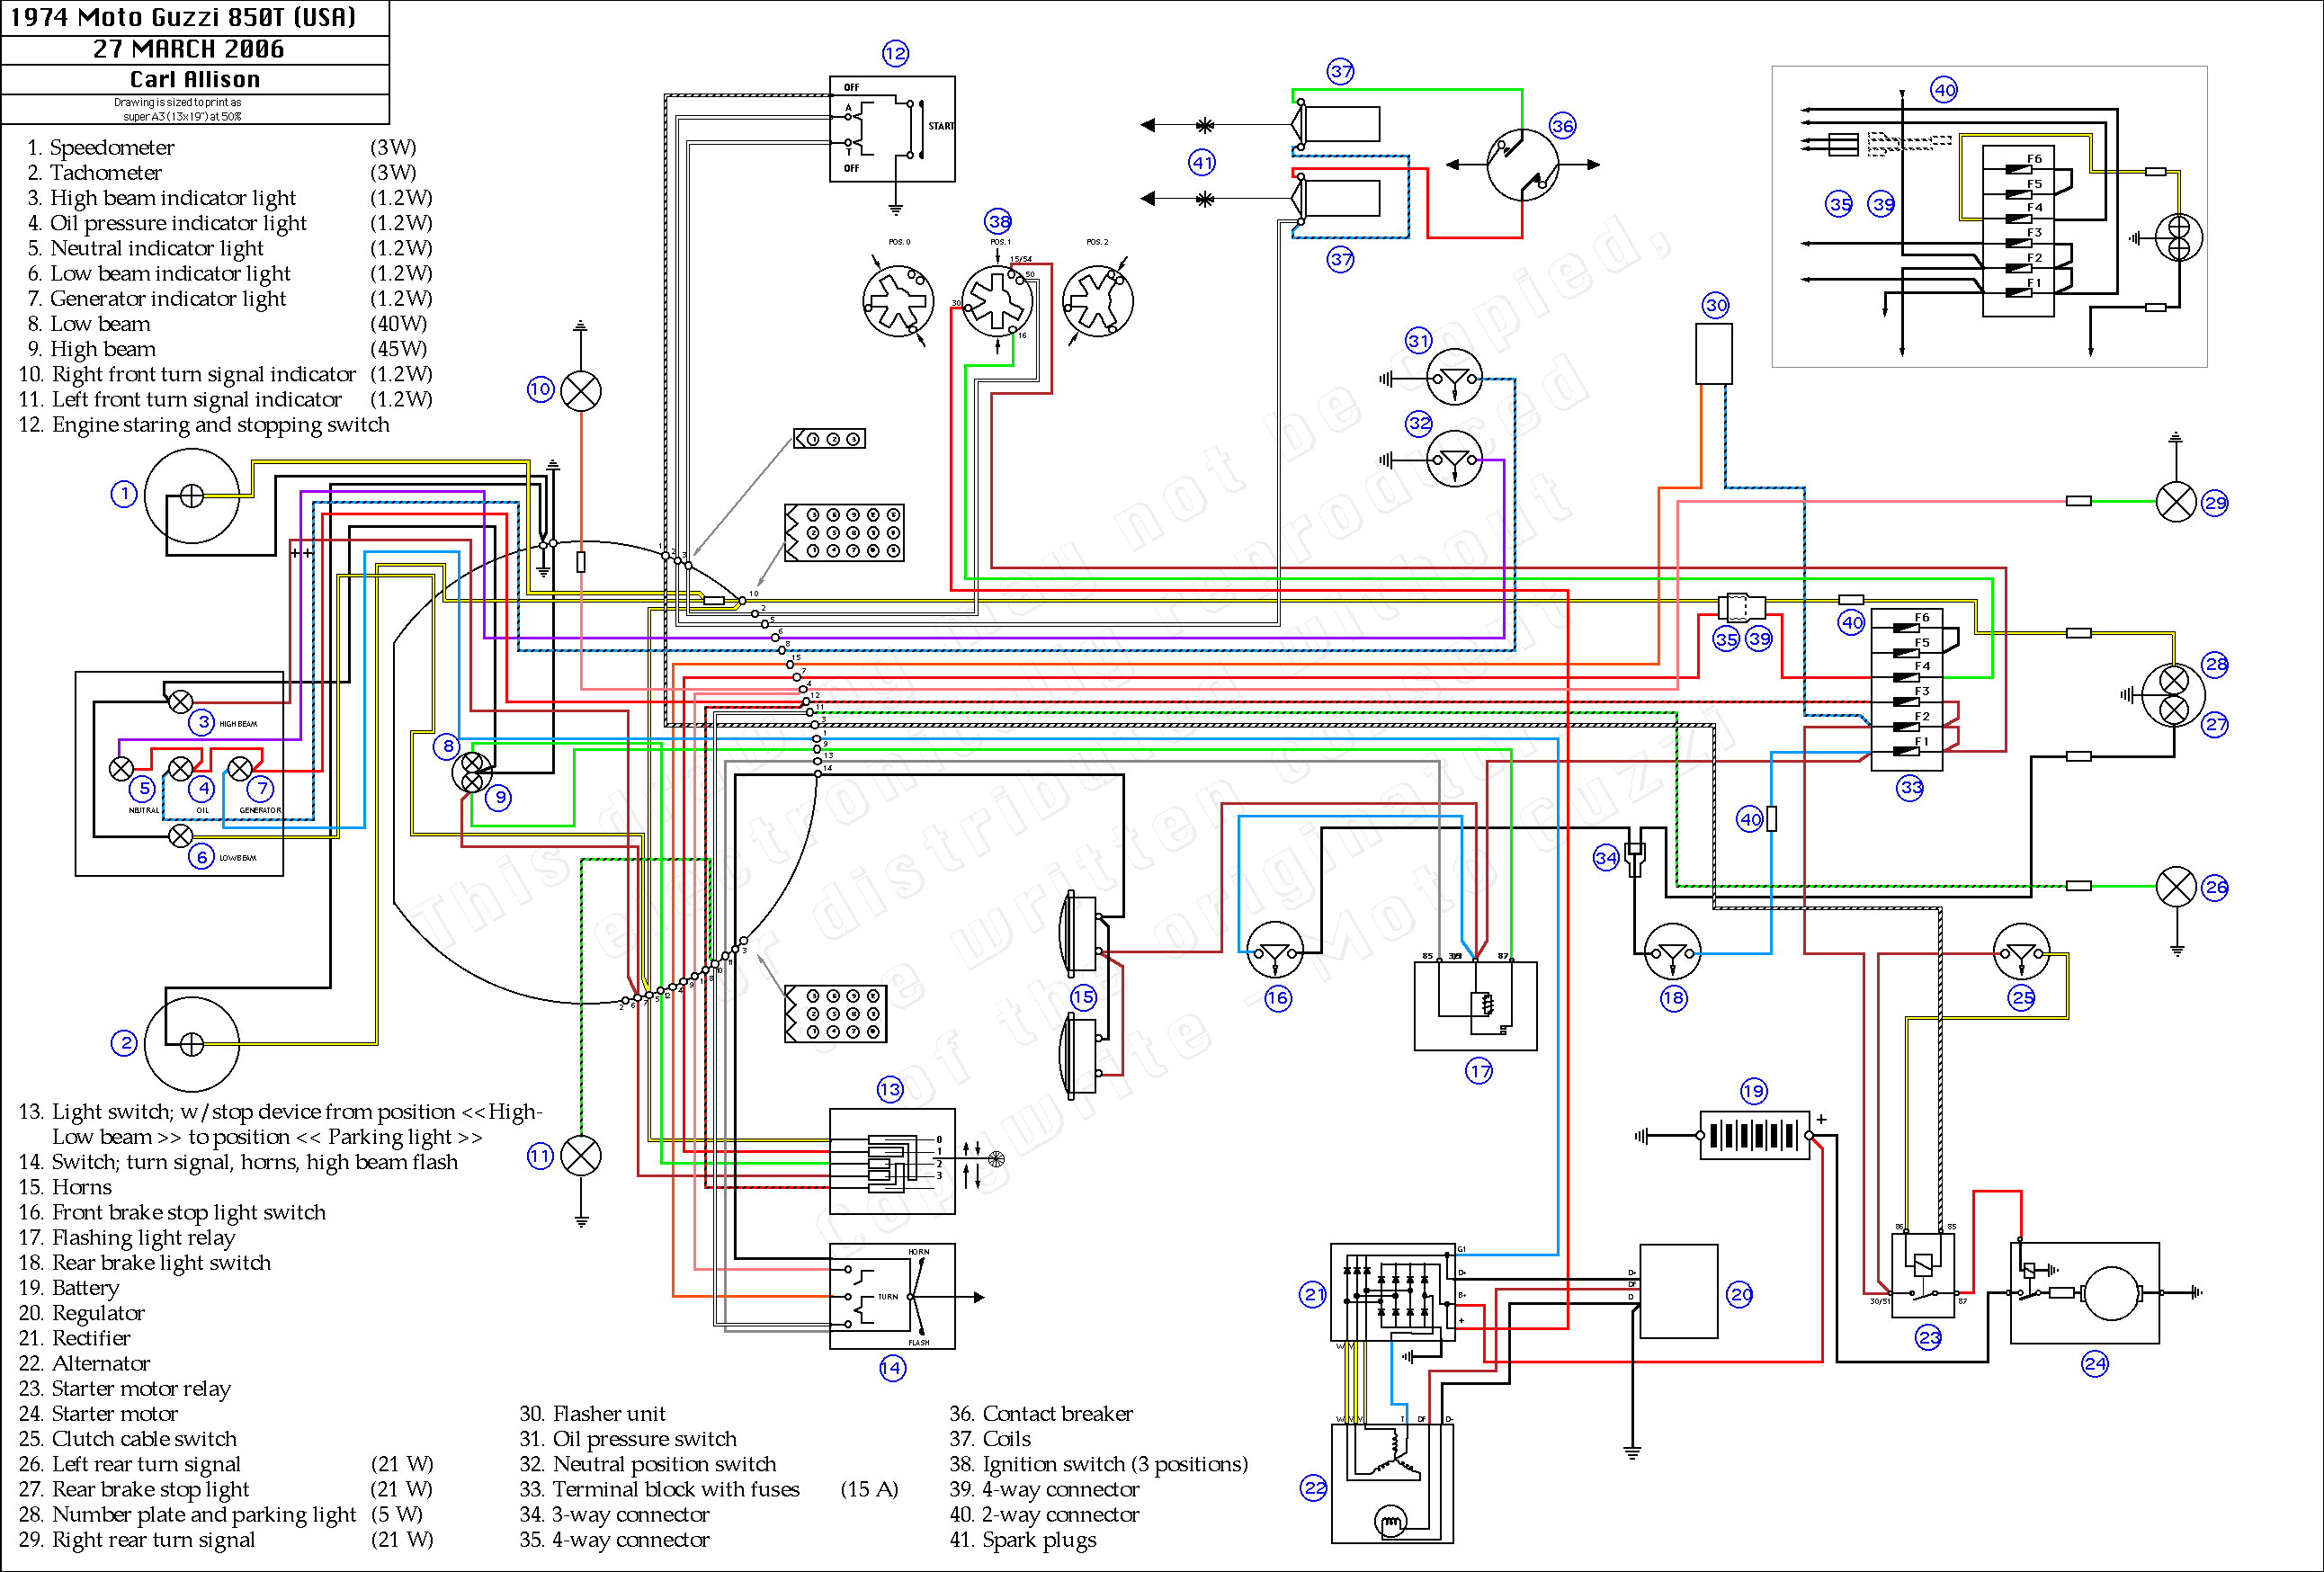The image size is (2324, 1572).
Task: Click the rectifier diode block 21
Action: point(1393,1292)
